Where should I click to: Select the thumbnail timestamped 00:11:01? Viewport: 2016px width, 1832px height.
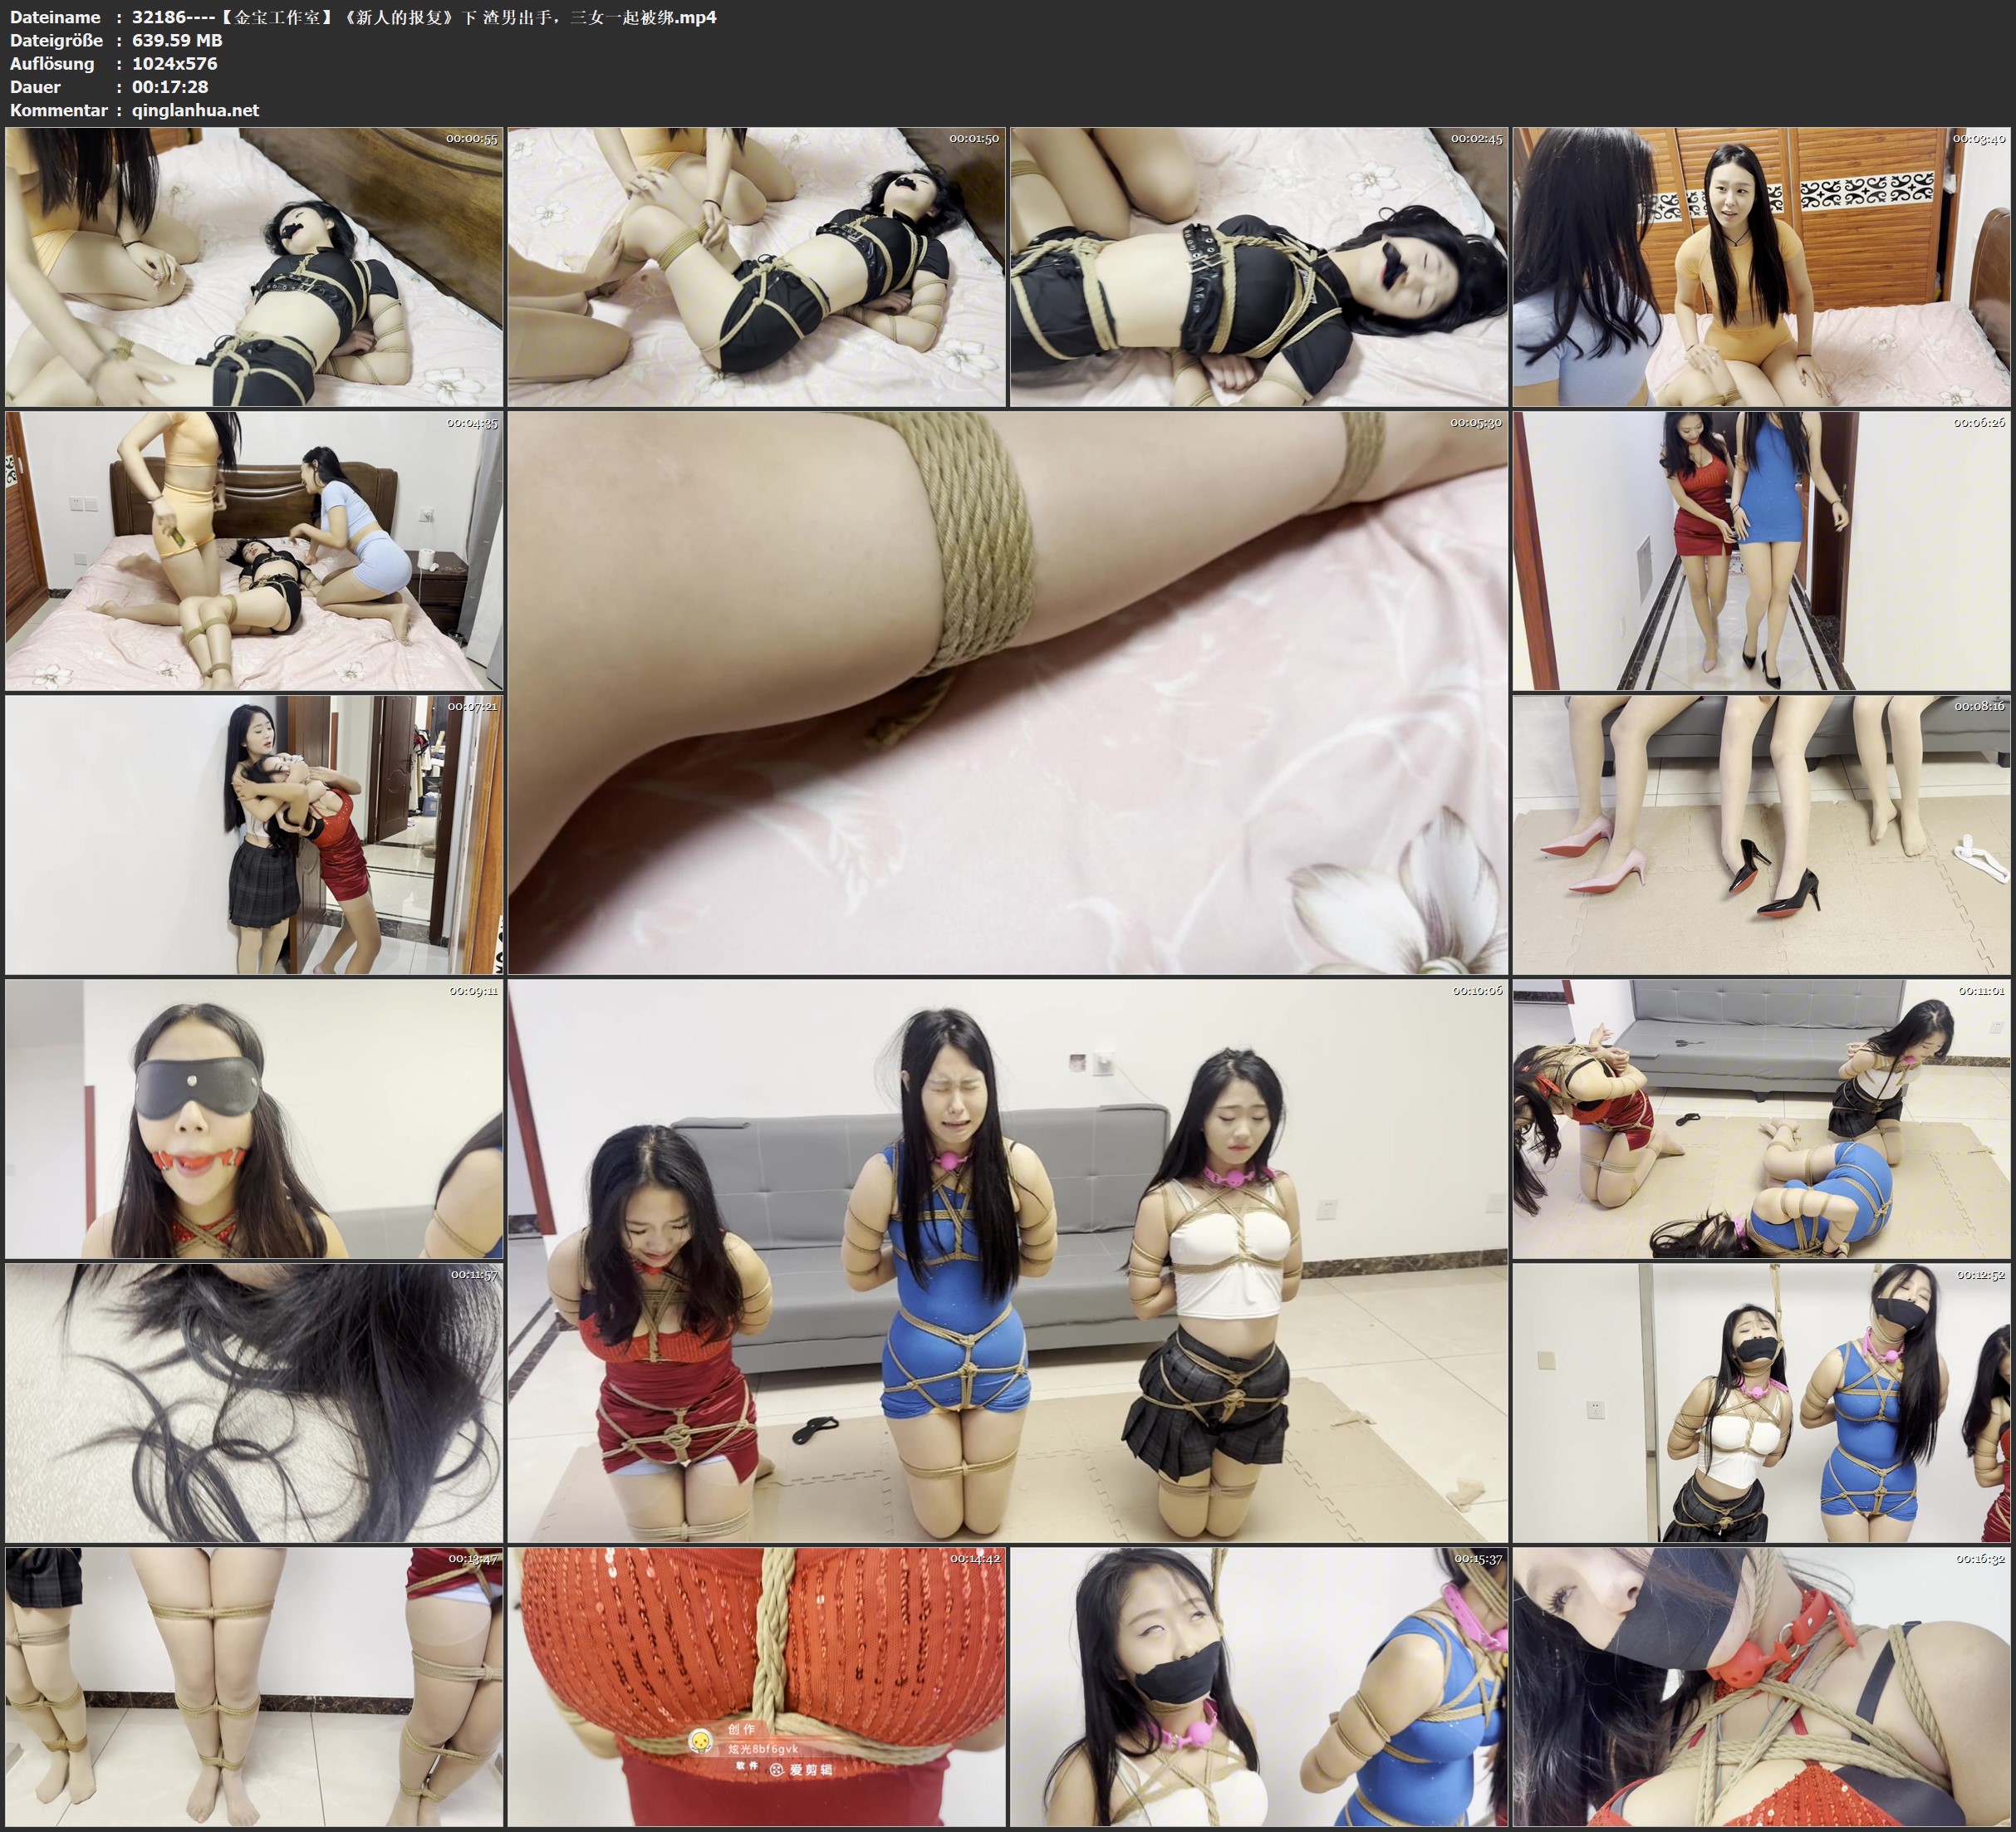click(1761, 1118)
